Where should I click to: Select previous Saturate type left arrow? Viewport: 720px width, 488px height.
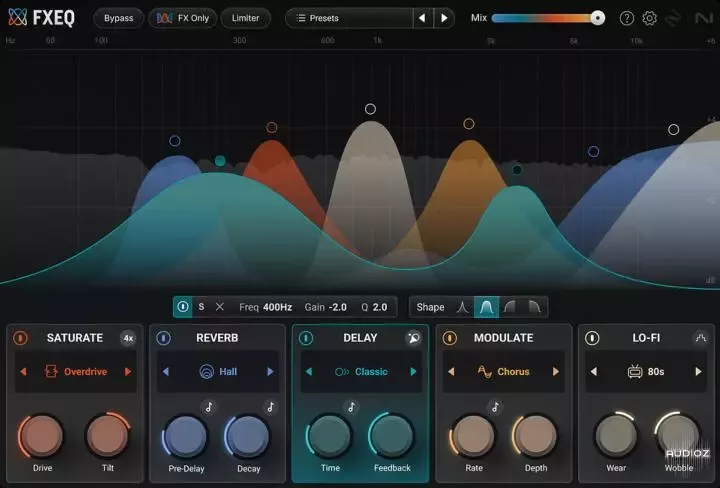(x=23, y=371)
